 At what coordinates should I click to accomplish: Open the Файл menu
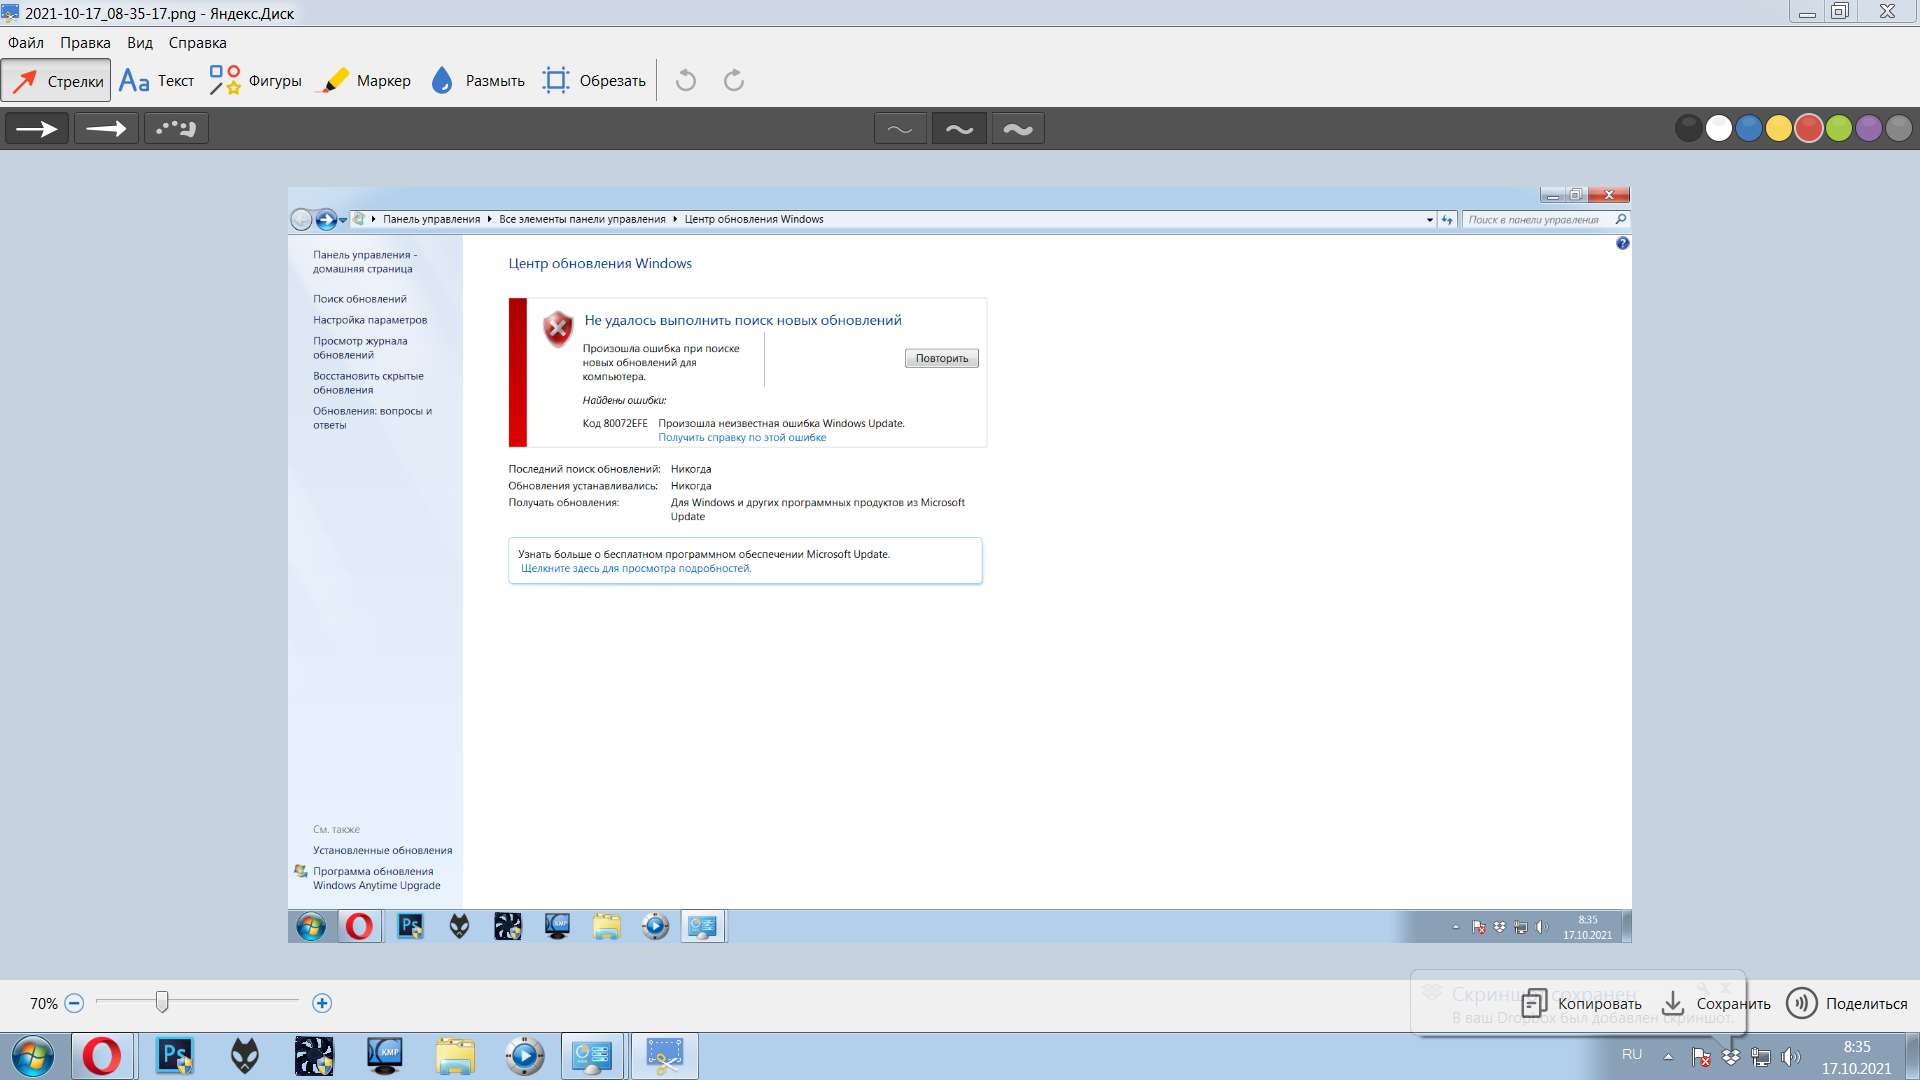click(x=26, y=43)
